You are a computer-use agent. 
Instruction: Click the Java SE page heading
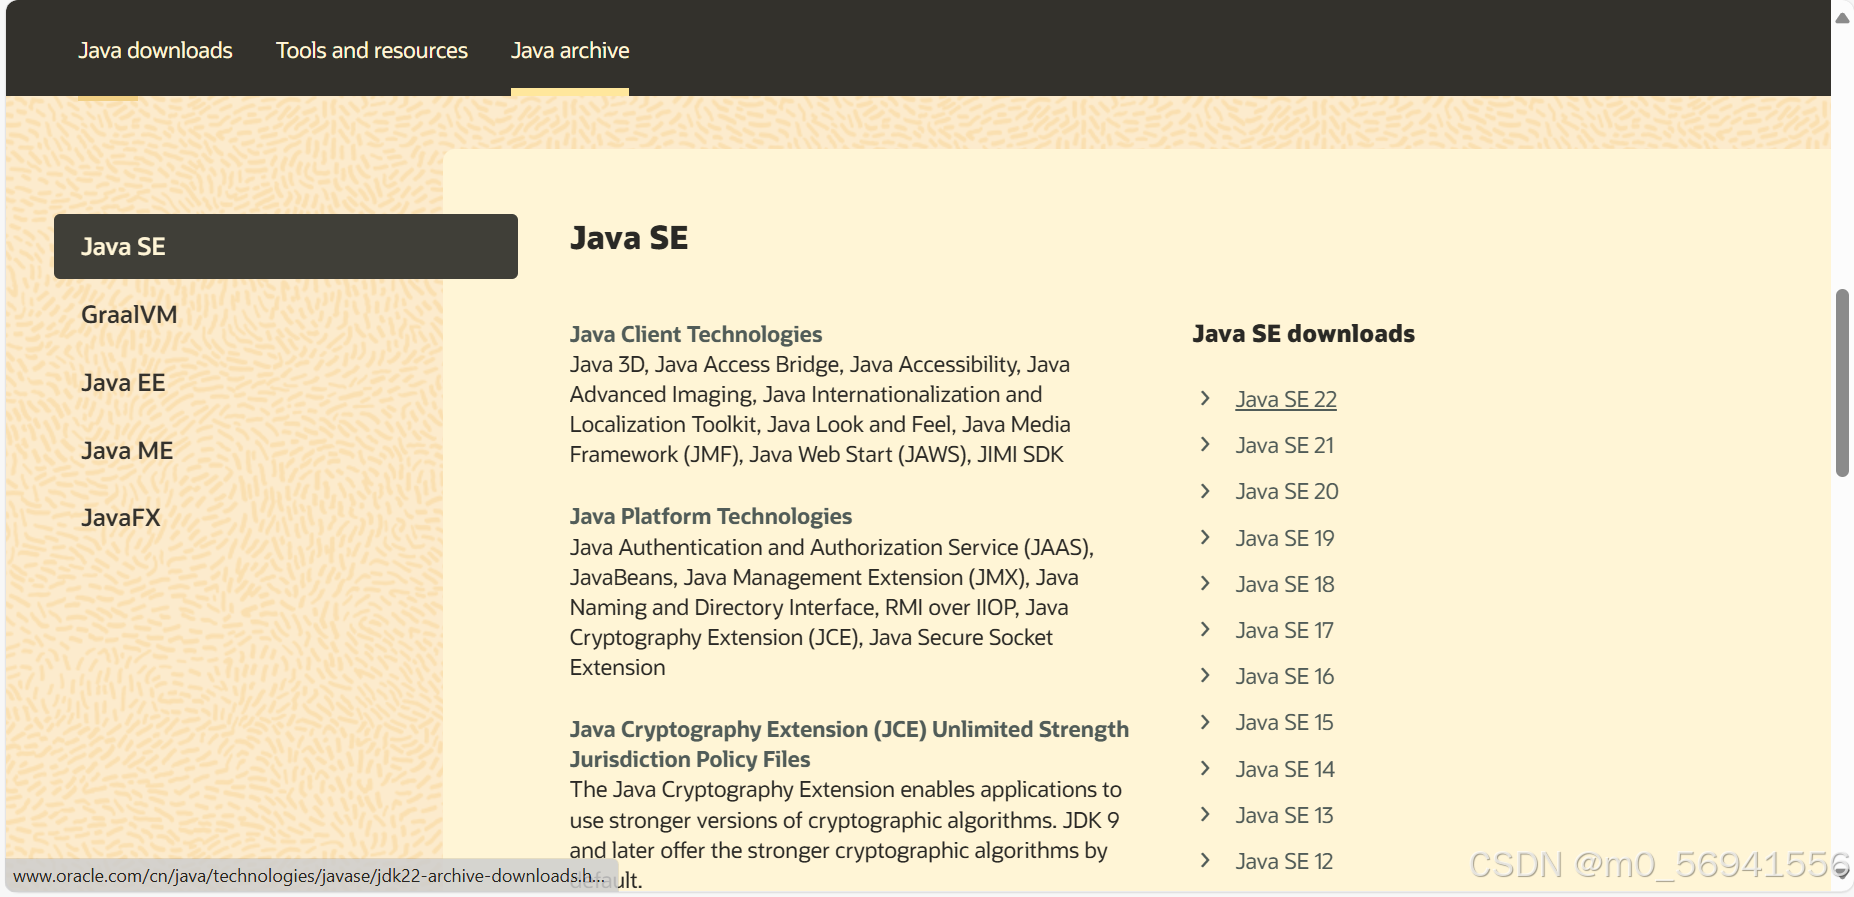(629, 238)
